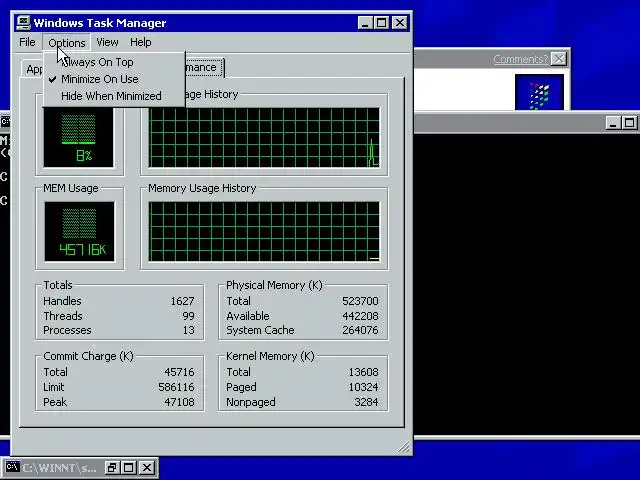Close the Windows Task Manager window
The image size is (640, 480).
point(400,22)
